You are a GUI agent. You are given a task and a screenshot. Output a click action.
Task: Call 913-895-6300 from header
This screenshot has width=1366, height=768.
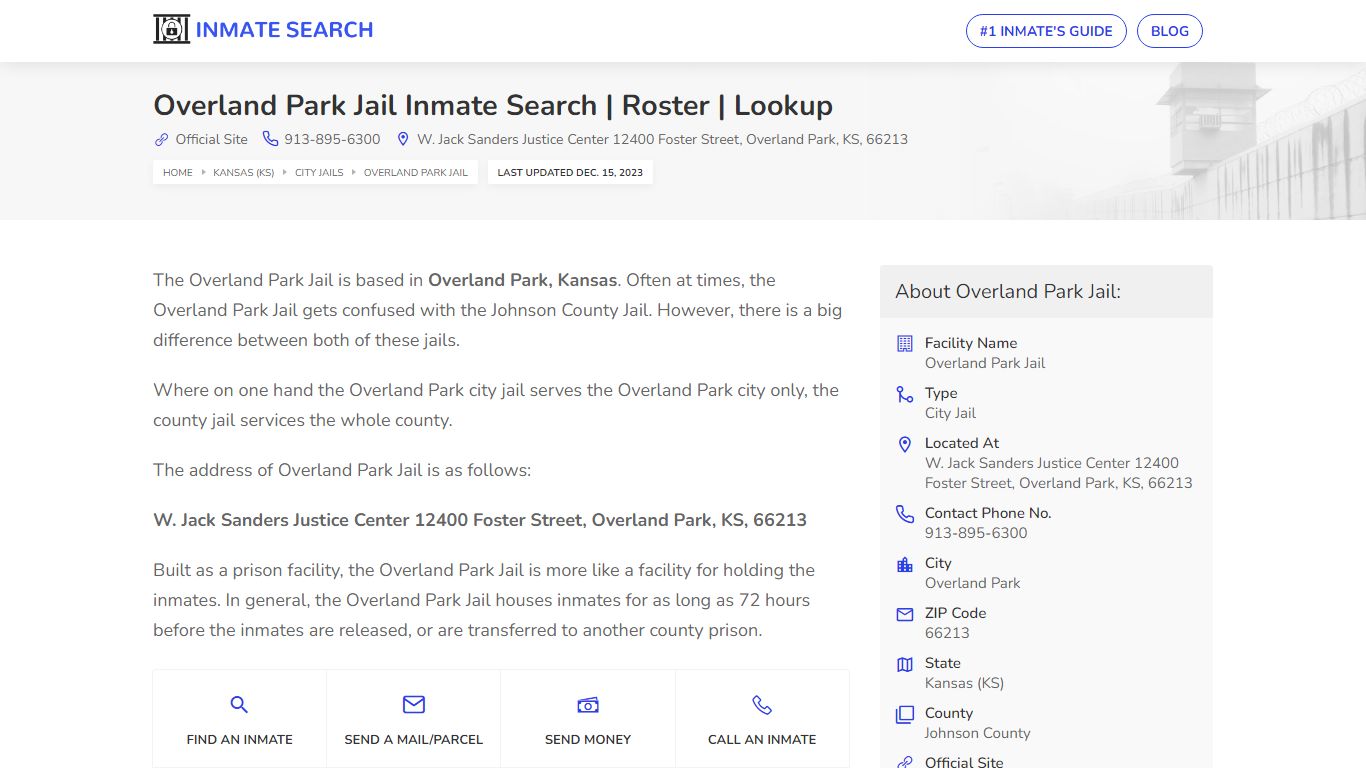332,139
